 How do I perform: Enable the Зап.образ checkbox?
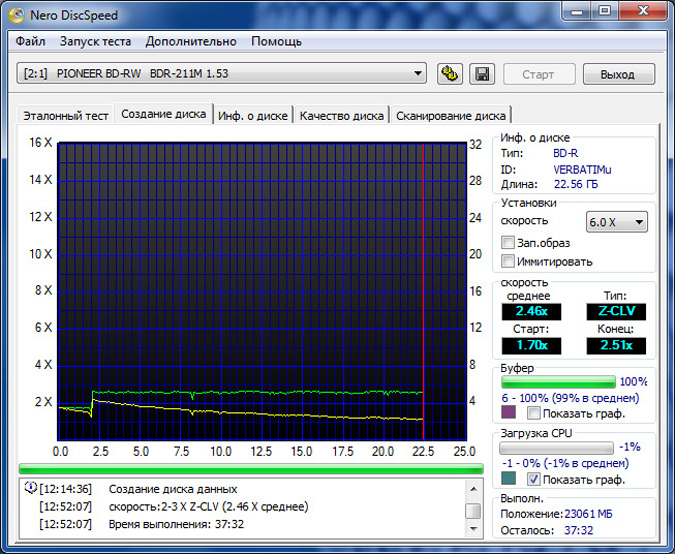(x=508, y=242)
